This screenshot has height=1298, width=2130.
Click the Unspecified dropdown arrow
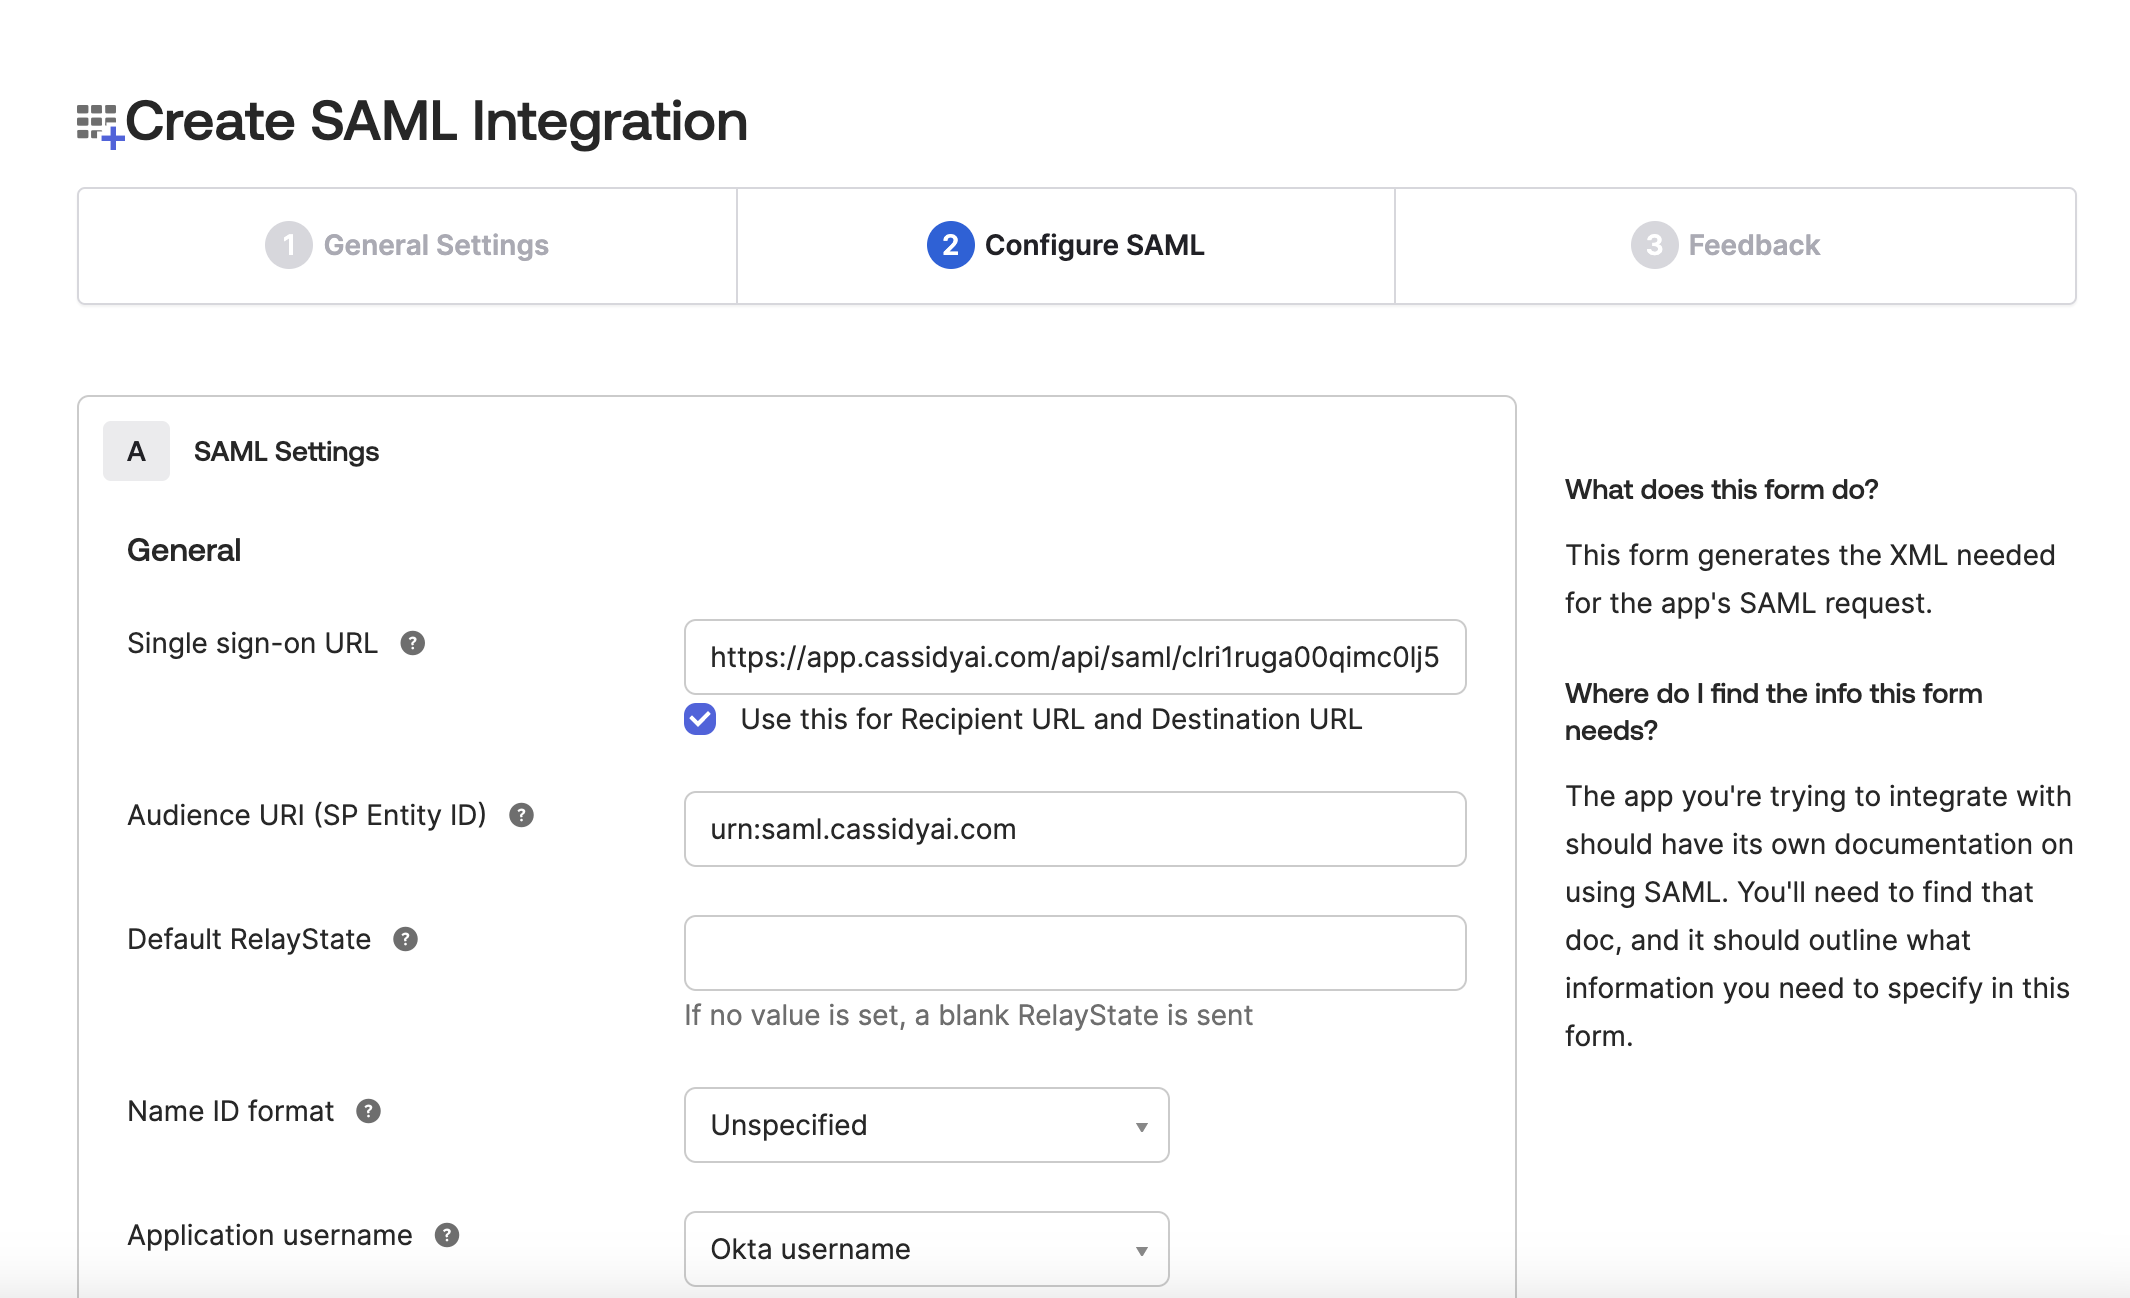[1140, 1127]
